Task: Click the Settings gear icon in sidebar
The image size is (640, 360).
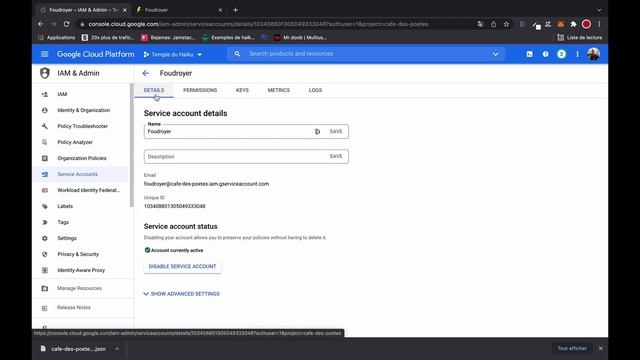Action: point(44,238)
